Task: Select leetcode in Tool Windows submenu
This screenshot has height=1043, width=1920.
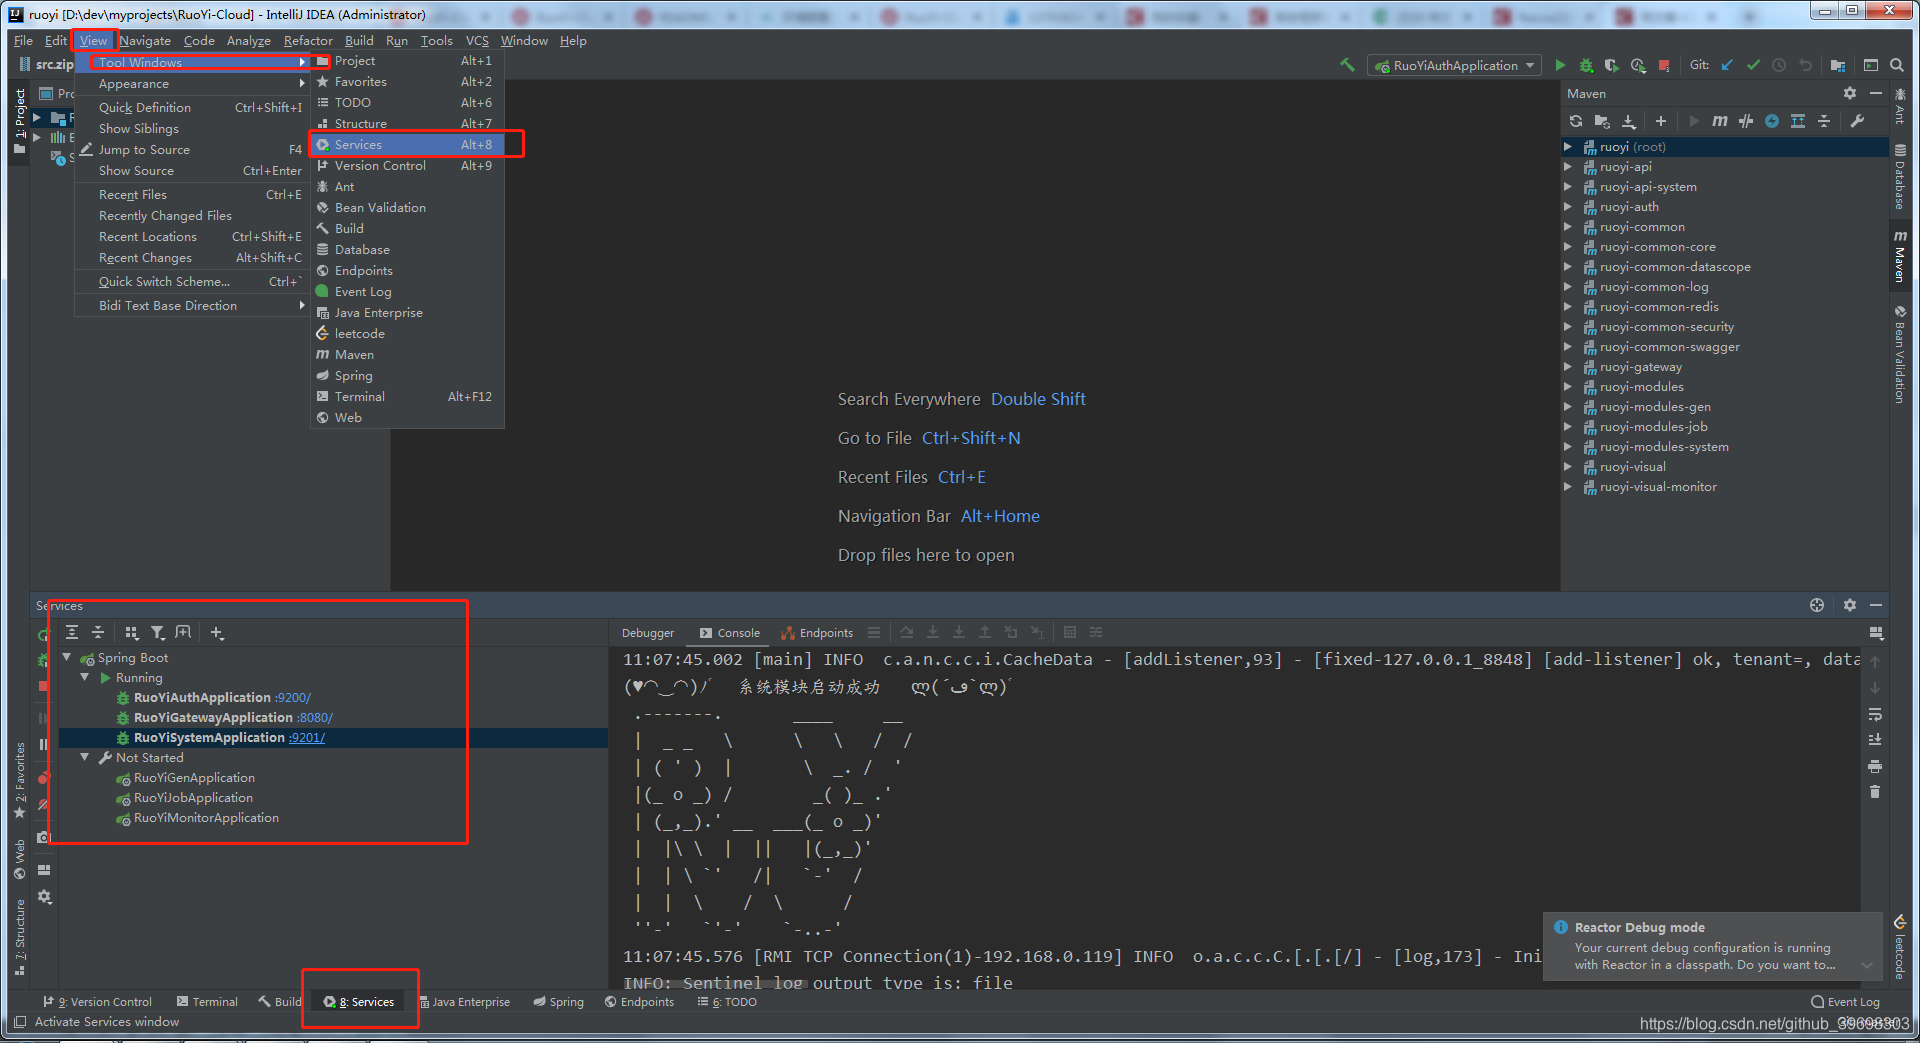Action: 406,333
